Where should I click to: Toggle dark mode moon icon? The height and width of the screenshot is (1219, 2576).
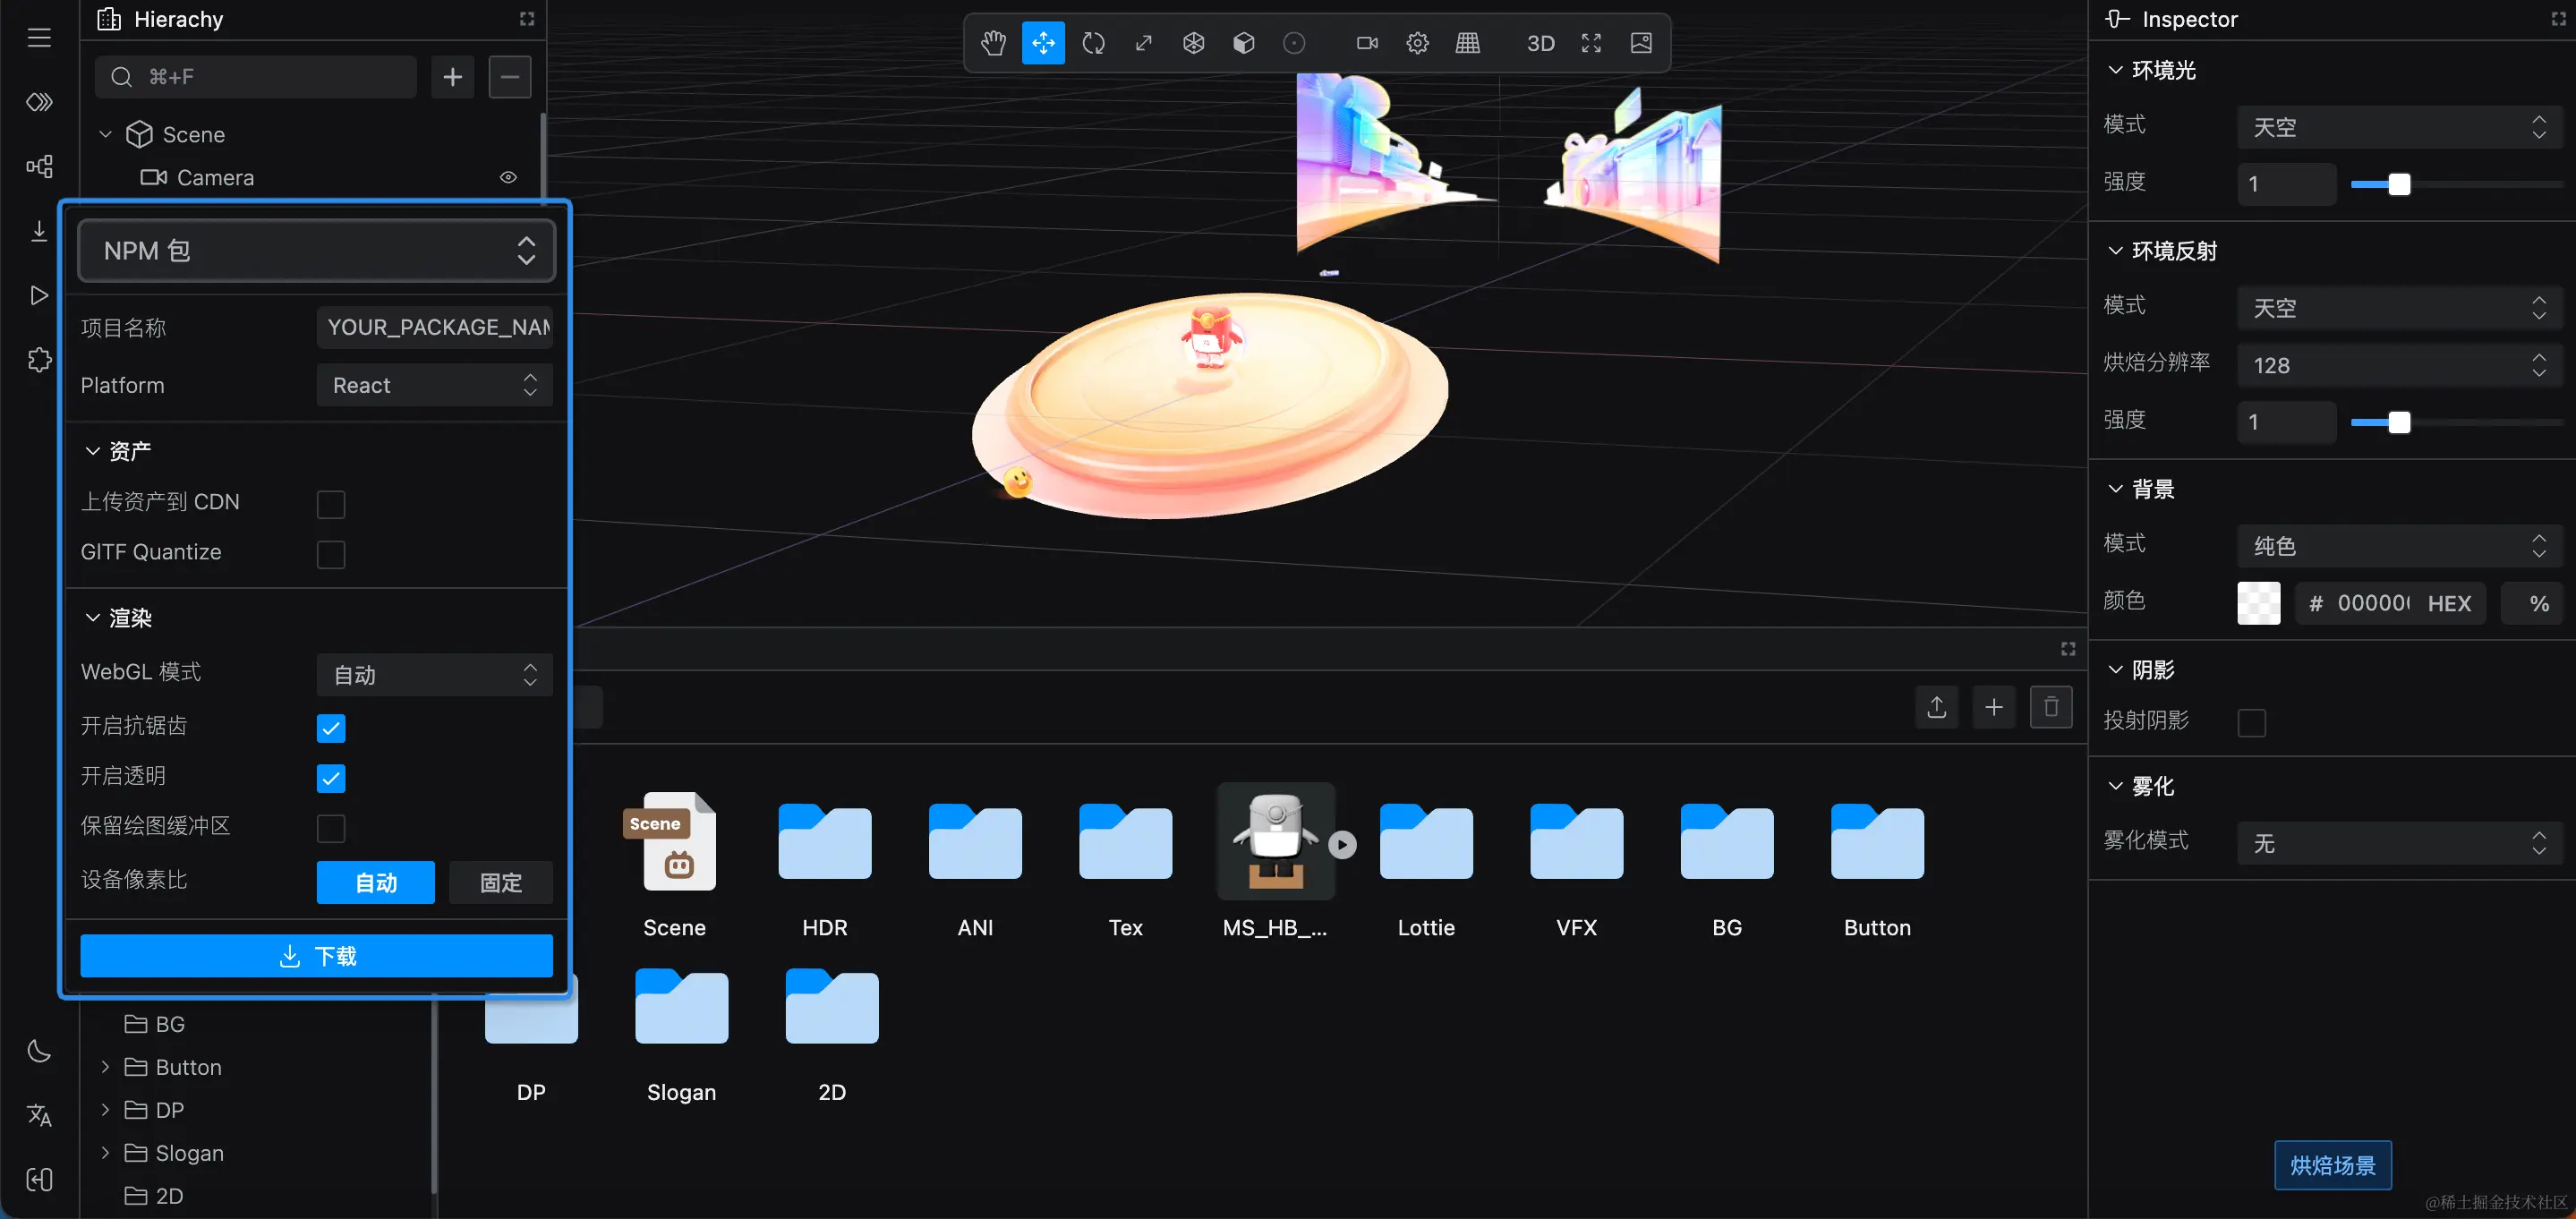coord(39,1051)
